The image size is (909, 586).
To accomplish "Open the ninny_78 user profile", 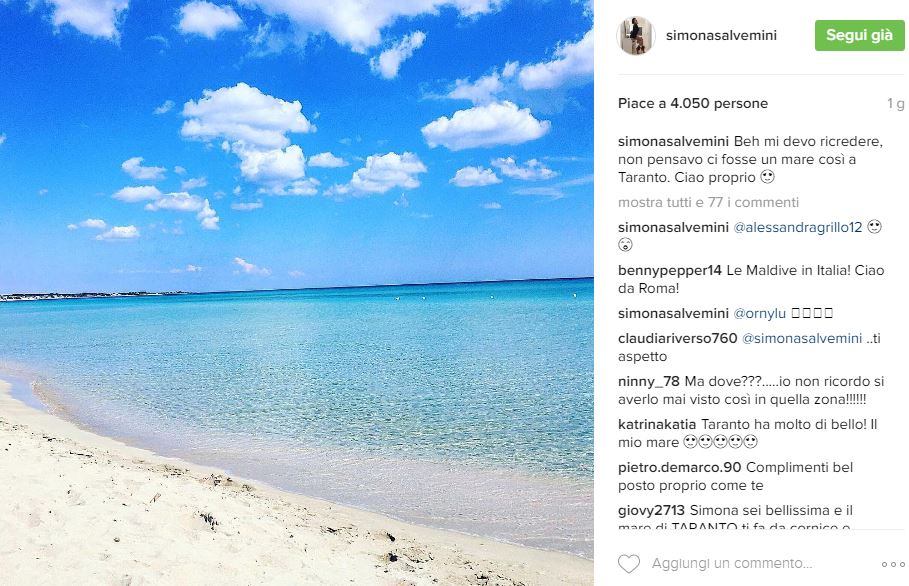I will (x=649, y=381).
